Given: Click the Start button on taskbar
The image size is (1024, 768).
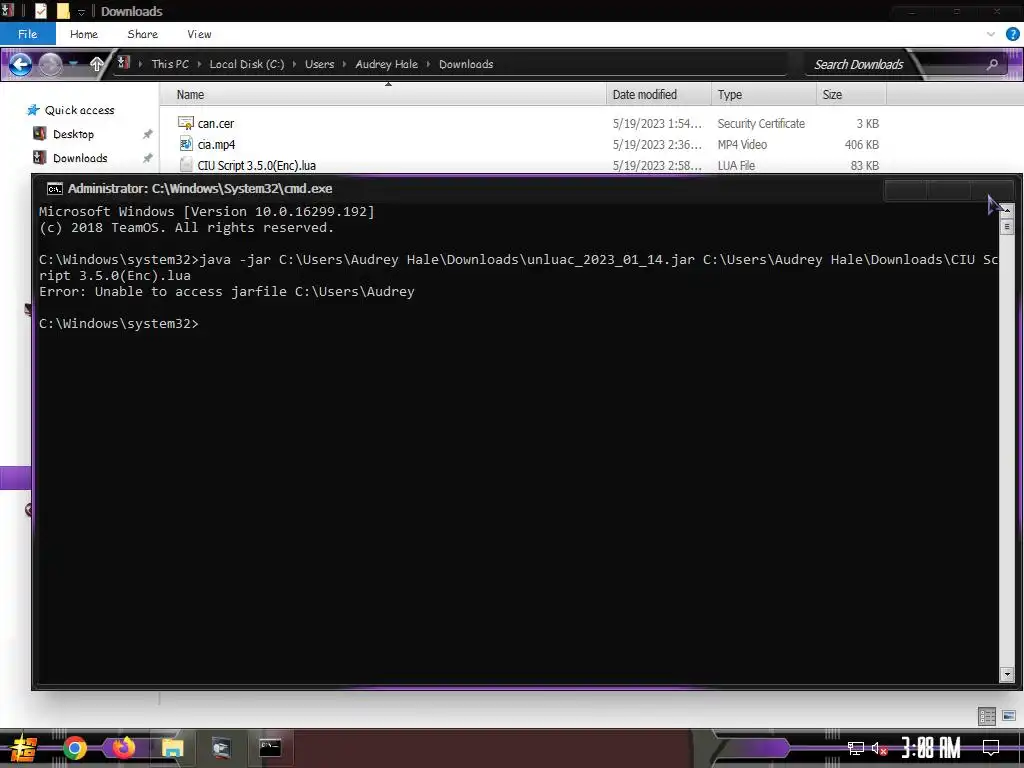Looking at the screenshot, I should (24, 748).
